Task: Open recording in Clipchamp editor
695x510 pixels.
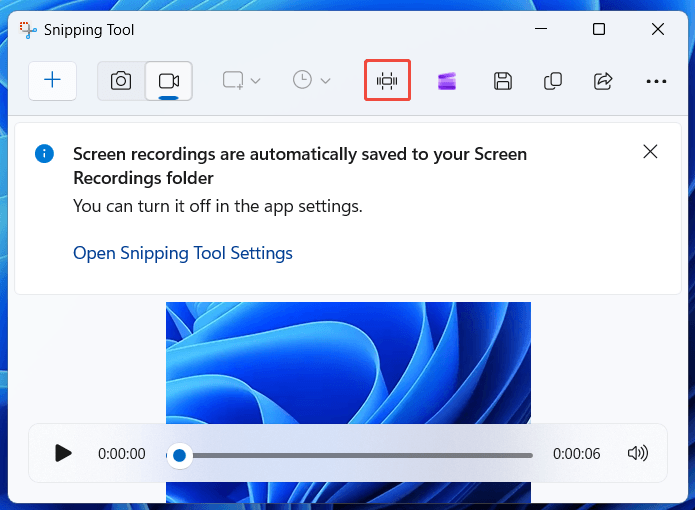Action: coord(447,81)
